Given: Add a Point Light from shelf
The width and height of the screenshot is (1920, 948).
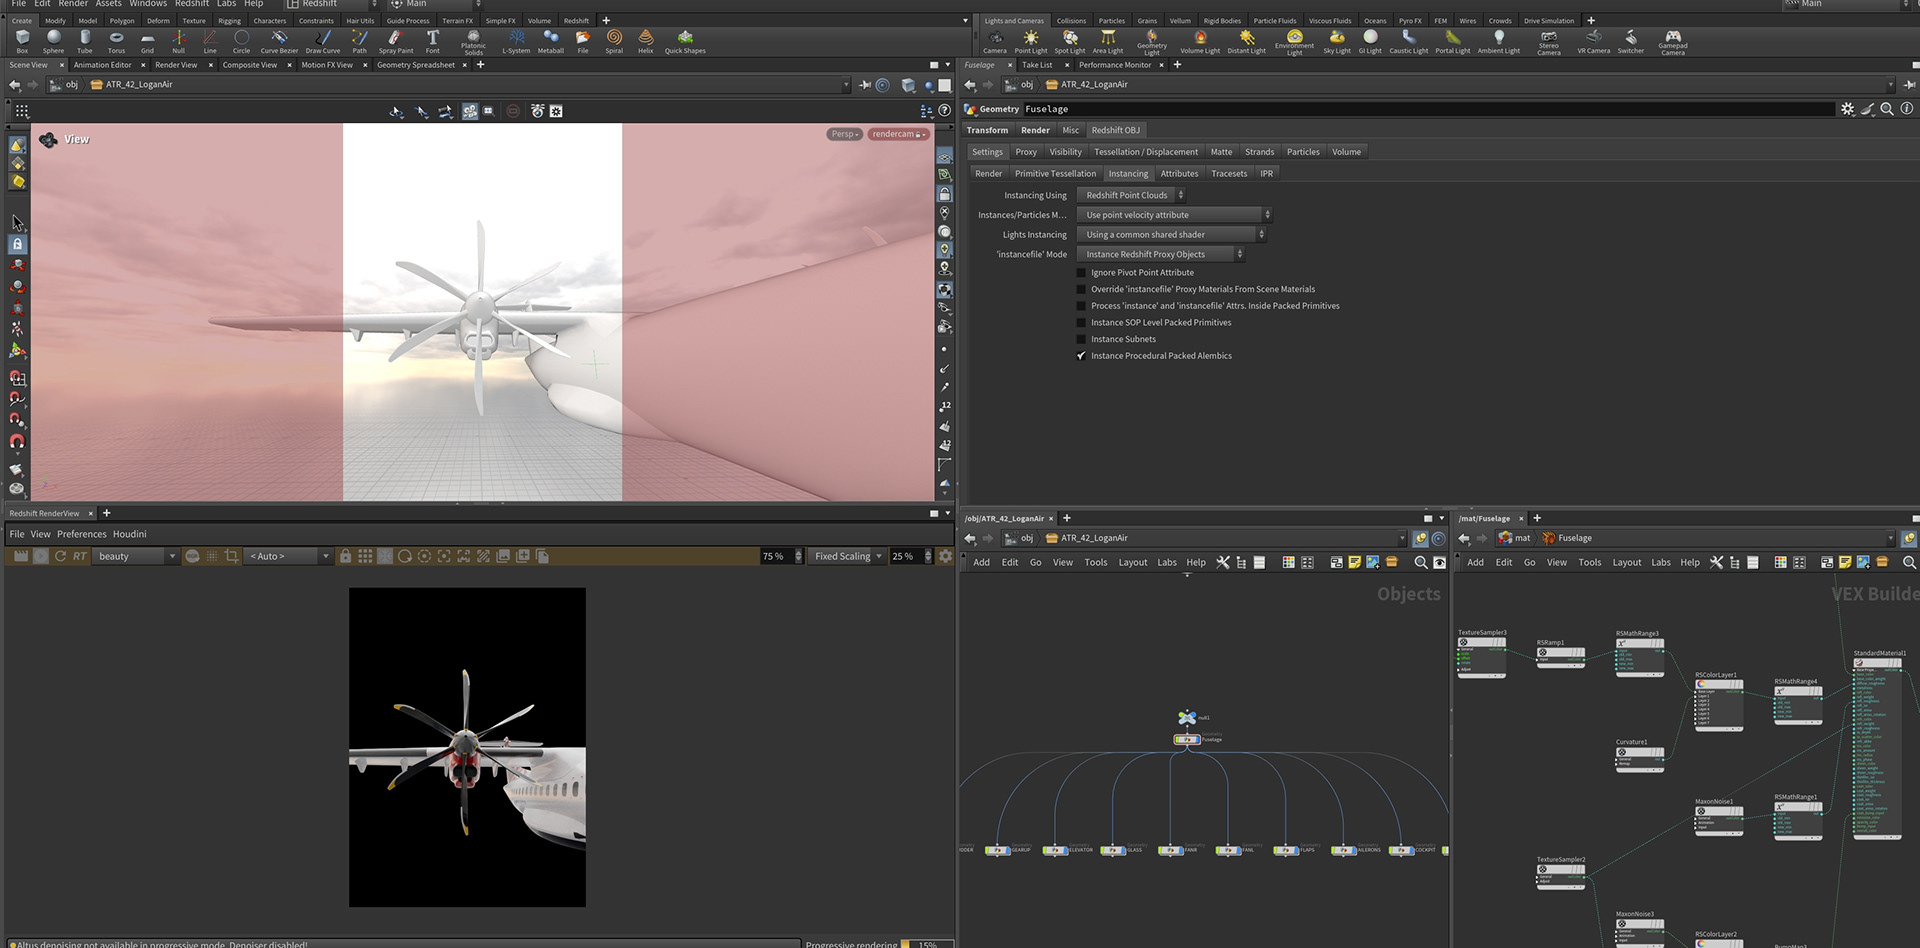Looking at the screenshot, I should (1030, 40).
